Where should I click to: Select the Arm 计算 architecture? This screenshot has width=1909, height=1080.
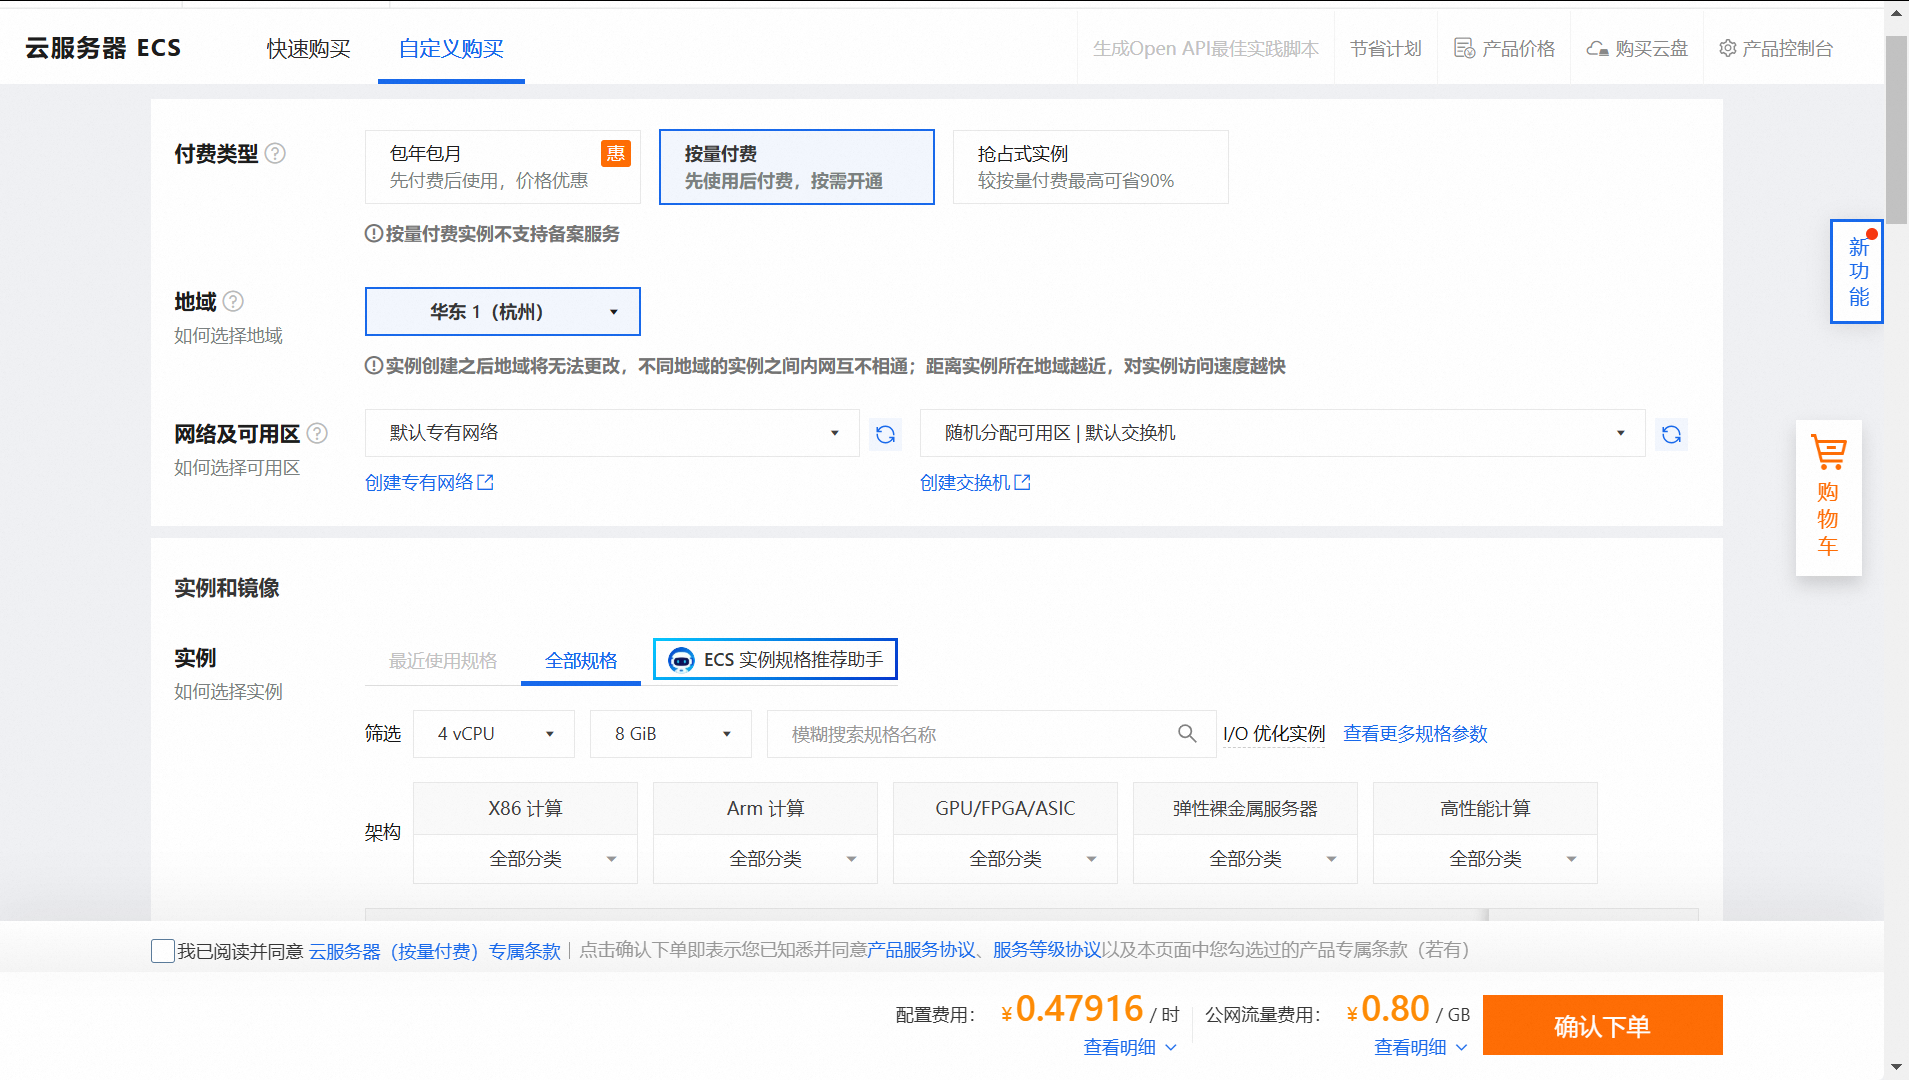pyautogui.click(x=765, y=808)
